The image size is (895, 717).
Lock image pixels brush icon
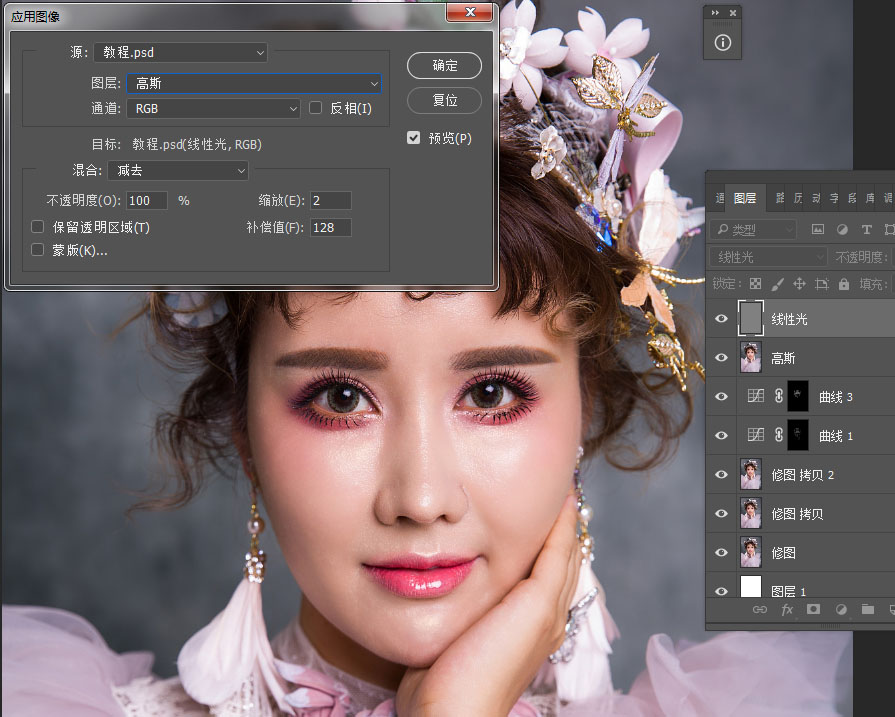coord(777,284)
